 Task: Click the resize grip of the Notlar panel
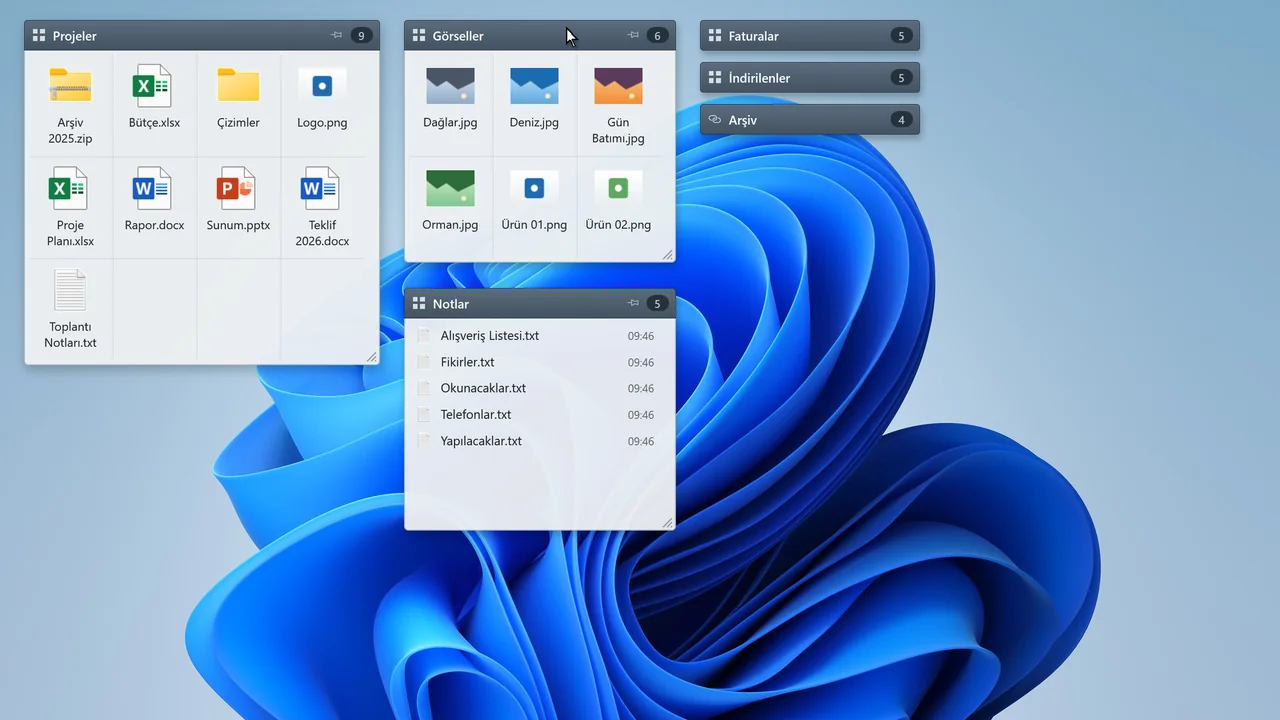pos(668,522)
